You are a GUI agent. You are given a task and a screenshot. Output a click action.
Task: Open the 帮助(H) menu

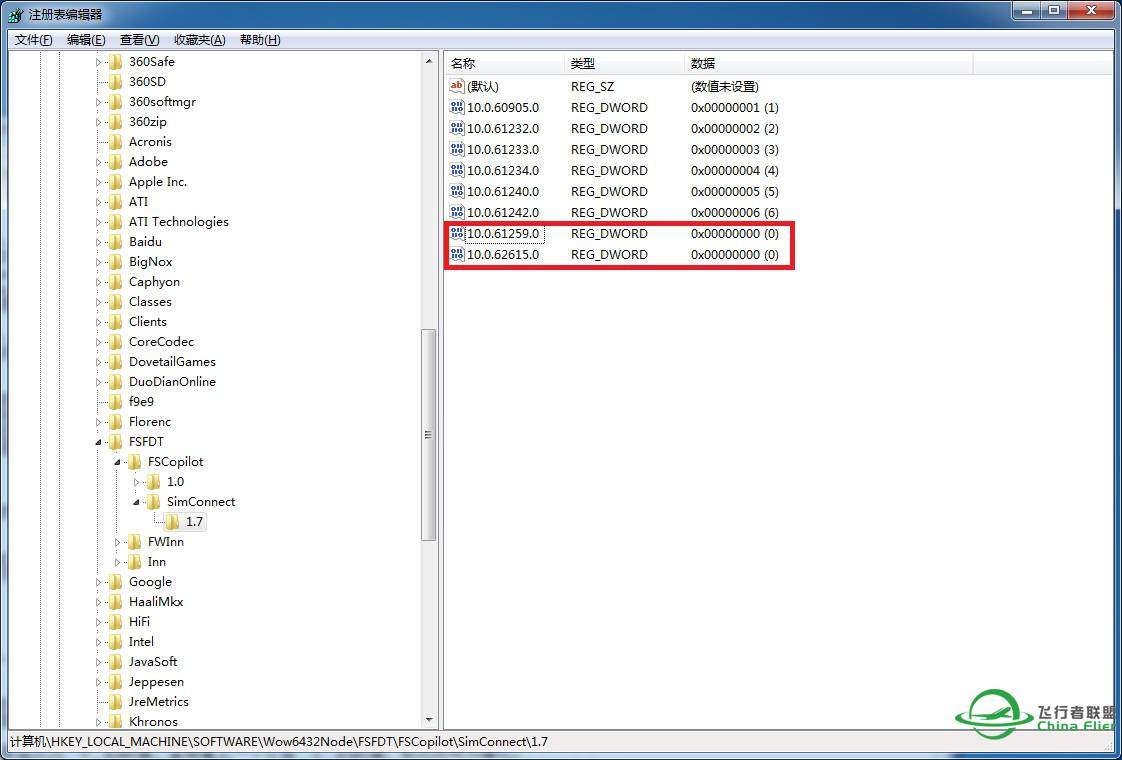(260, 40)
